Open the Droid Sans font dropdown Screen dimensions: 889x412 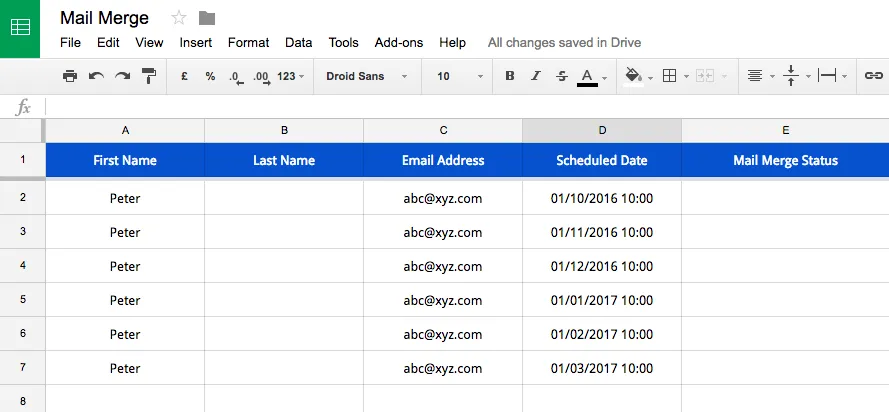click(367, 76)
